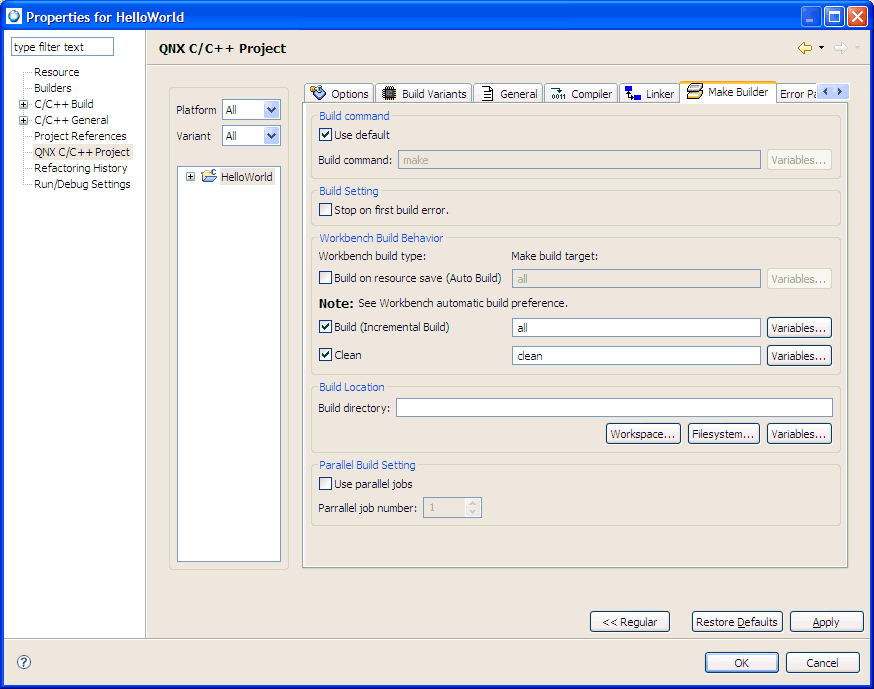This screenshot has height=689, width=874.
Task: Increase the parallel job number stepper
Action: point(473,502)
